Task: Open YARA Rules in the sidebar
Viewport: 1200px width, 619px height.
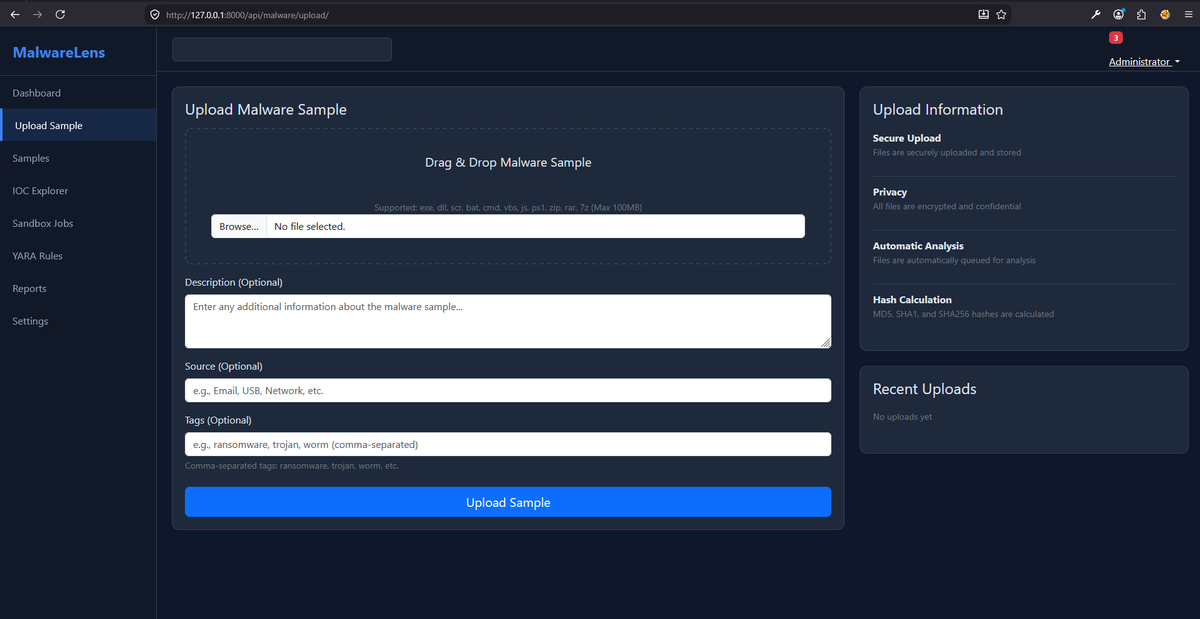Action: [x=78, y=256]
